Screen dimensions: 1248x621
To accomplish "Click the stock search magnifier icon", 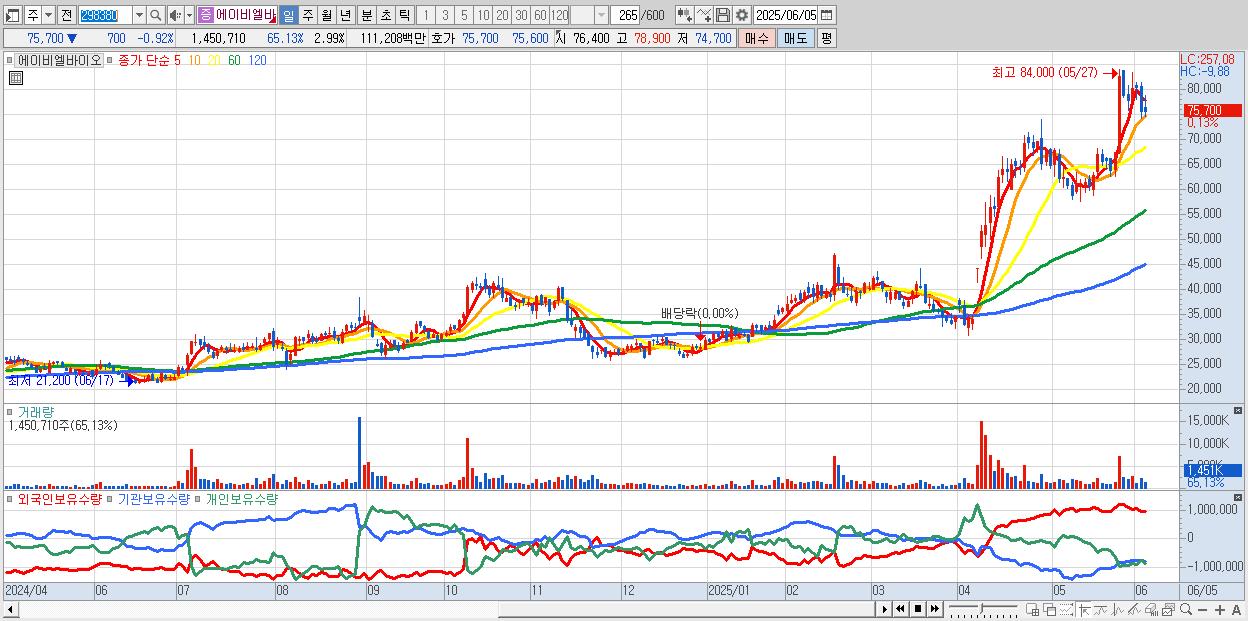I will (x=156, y=15).
